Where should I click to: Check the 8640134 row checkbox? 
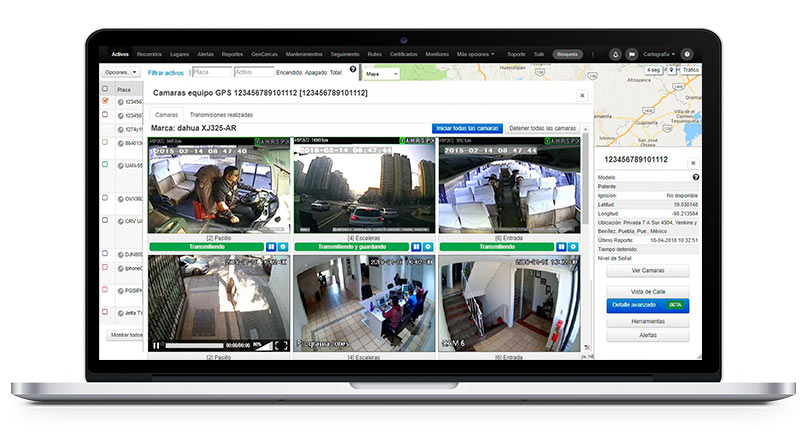[105, 143]
